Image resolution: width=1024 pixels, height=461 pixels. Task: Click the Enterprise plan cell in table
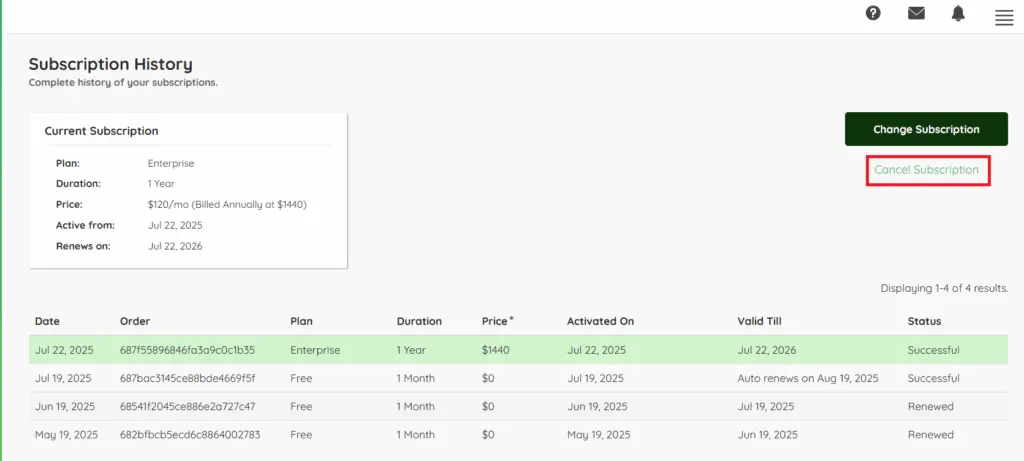(x=315, y=350)
